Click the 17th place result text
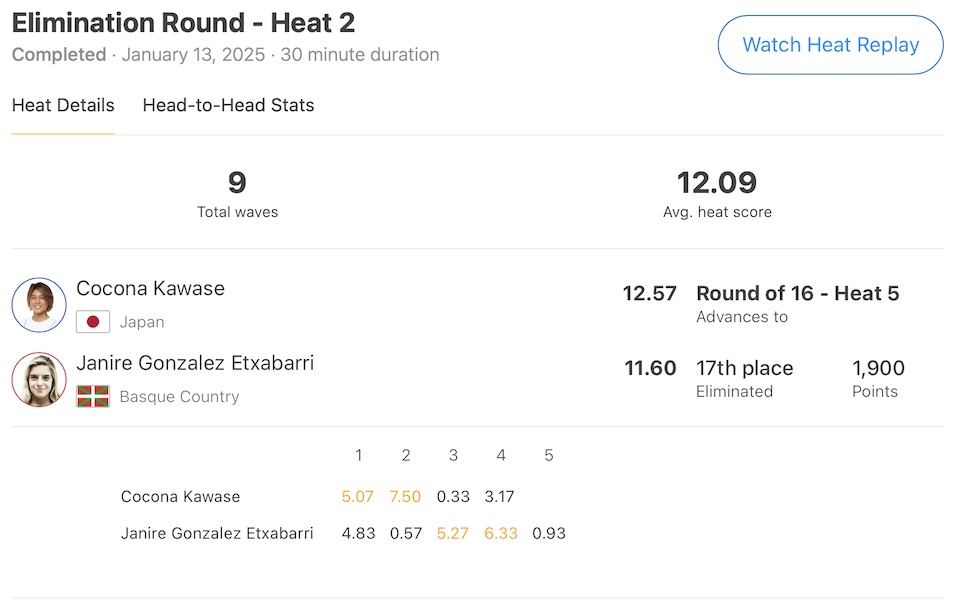This screenshot has height=610, width=960. pyautogui.click(x=744, y=368)
